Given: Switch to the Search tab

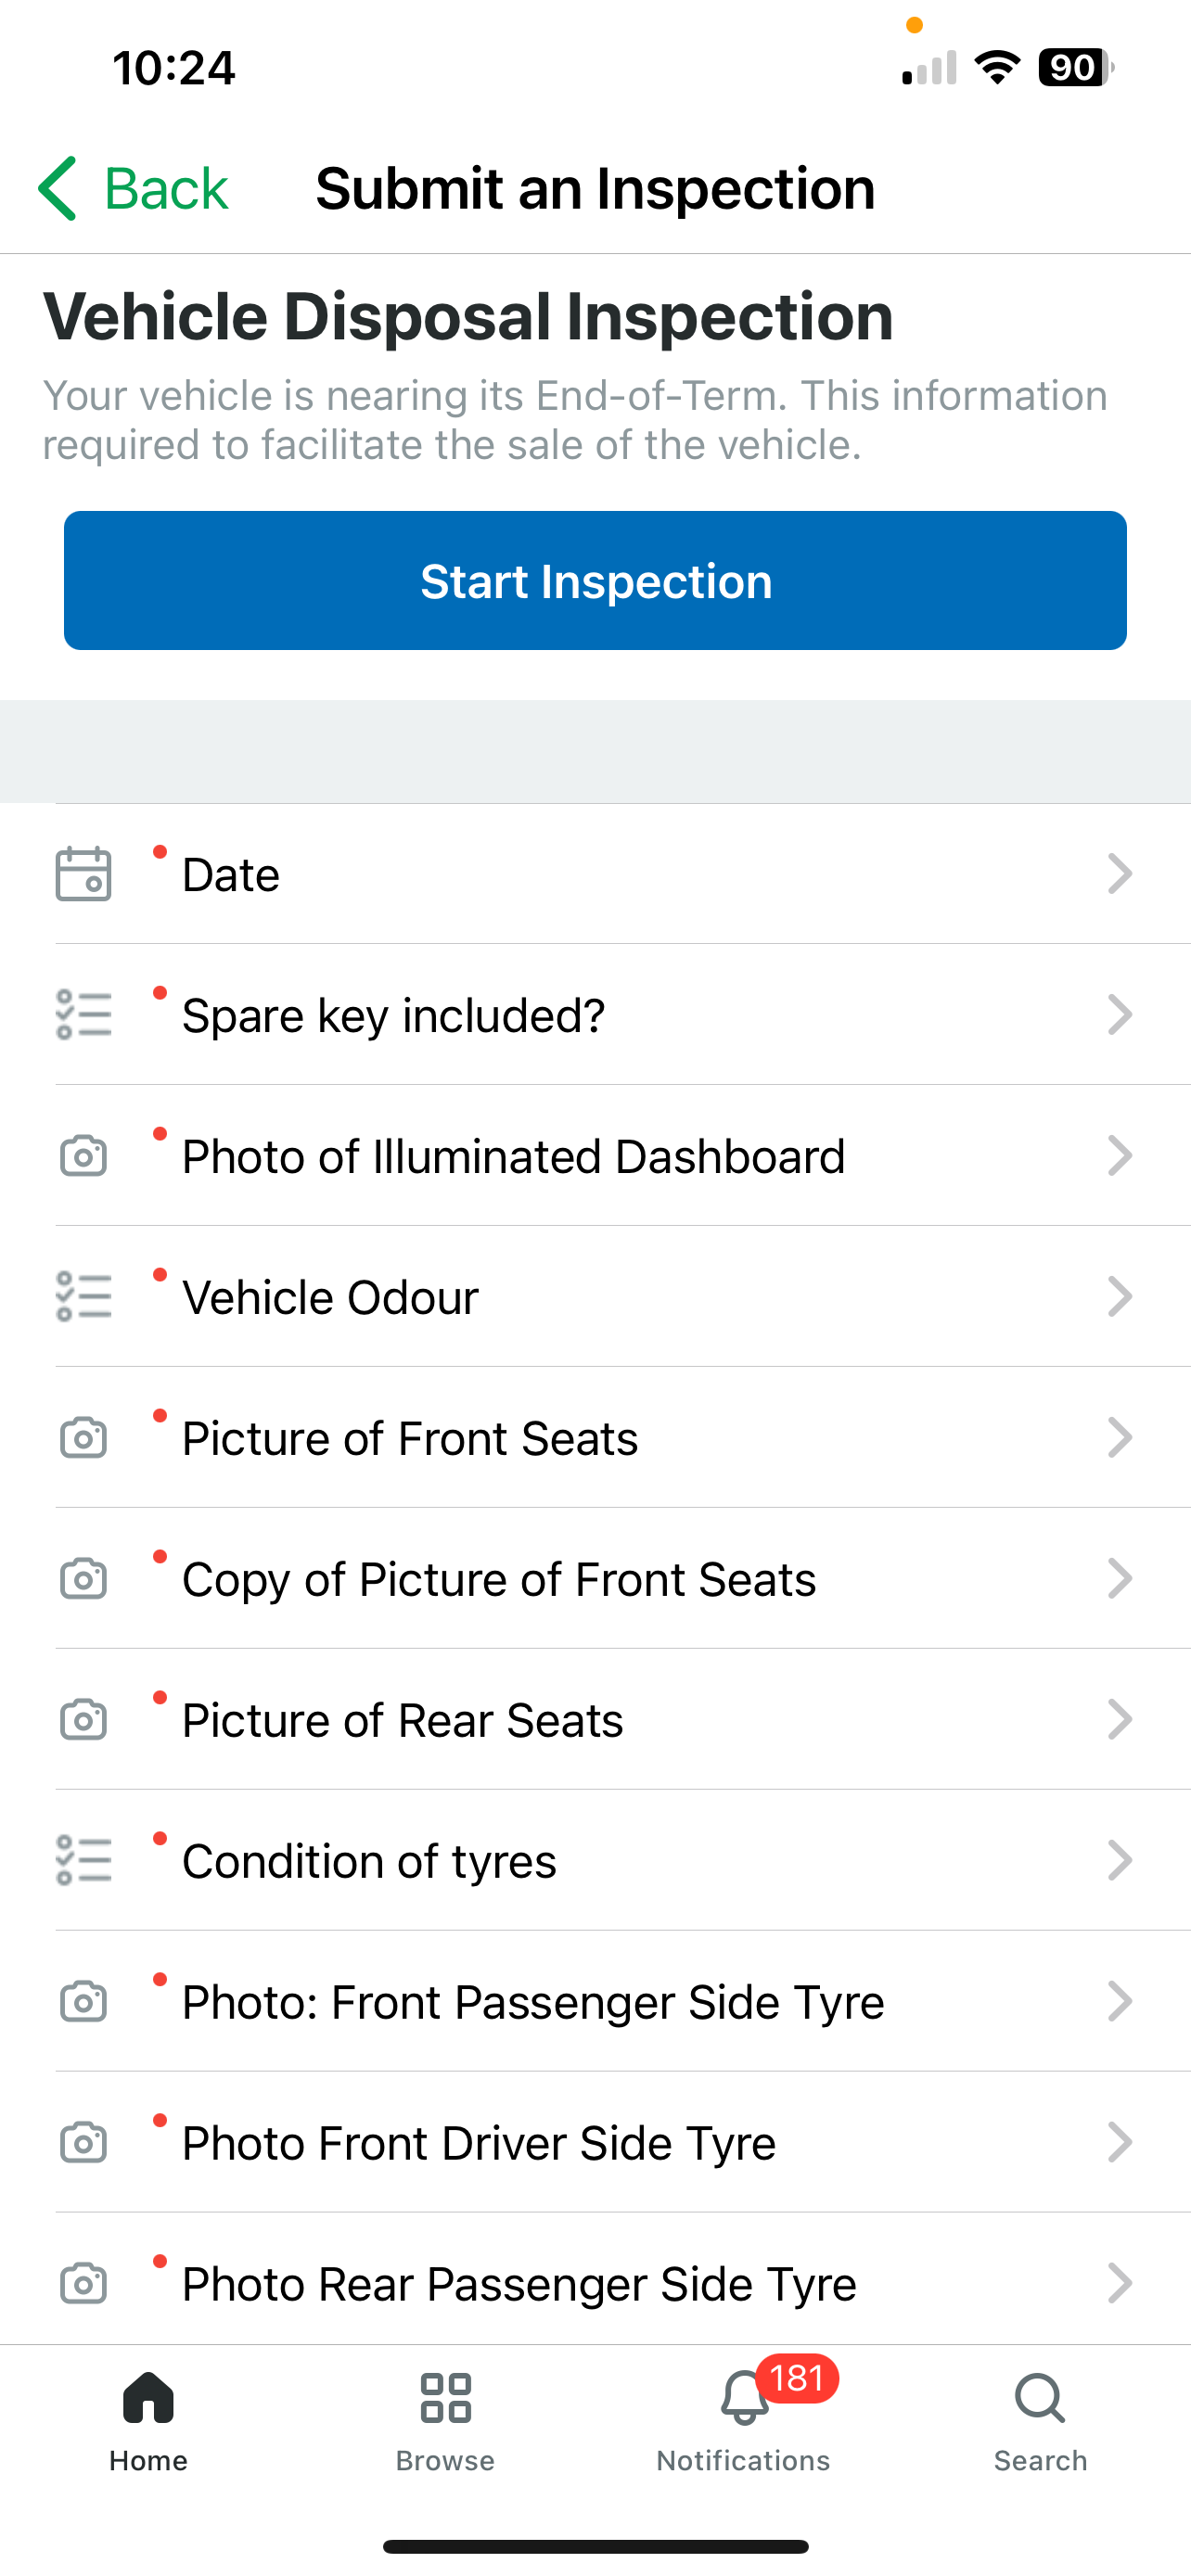Looking at the screenshot, I should pos(1040,2420).
